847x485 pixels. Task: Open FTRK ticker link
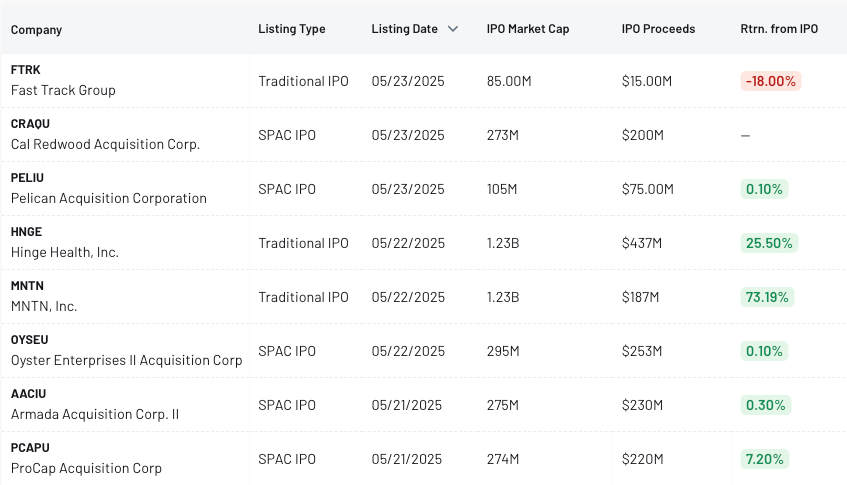point(26,70)
